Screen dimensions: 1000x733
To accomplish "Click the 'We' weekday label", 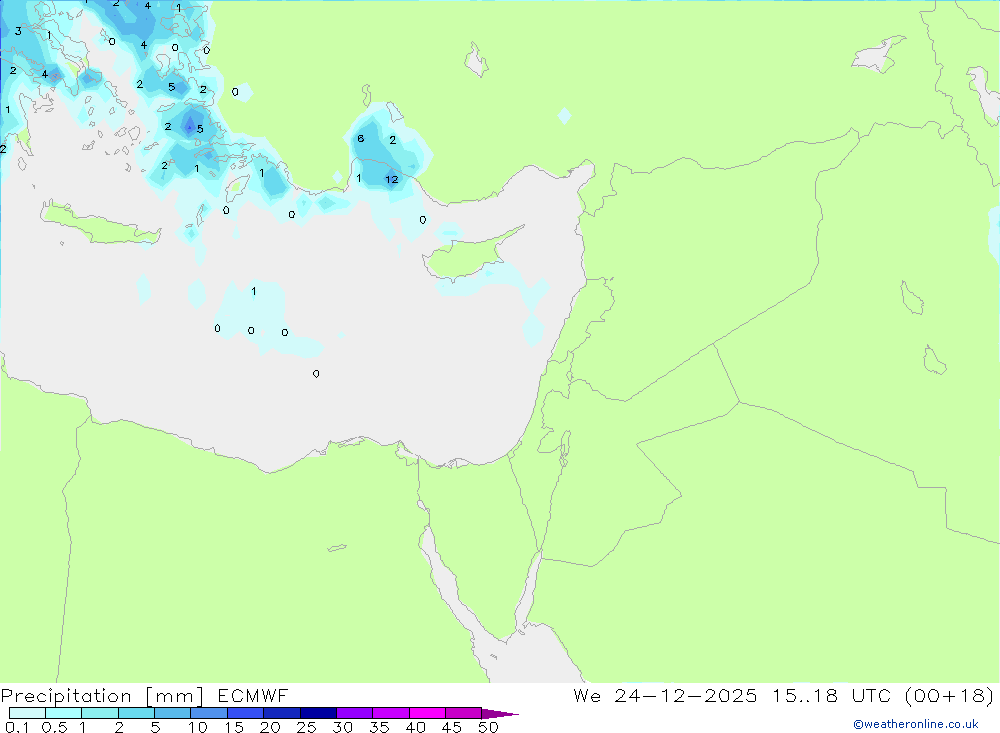I will tap(587, 695).
